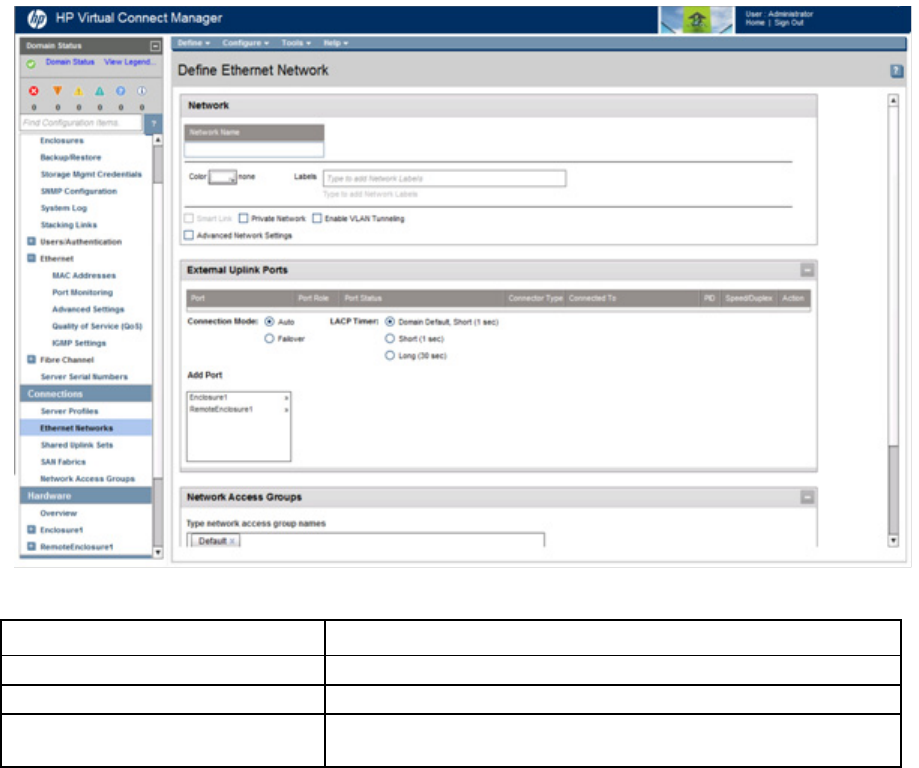Expand the Users/Authentication tree node

click(32, 242)
